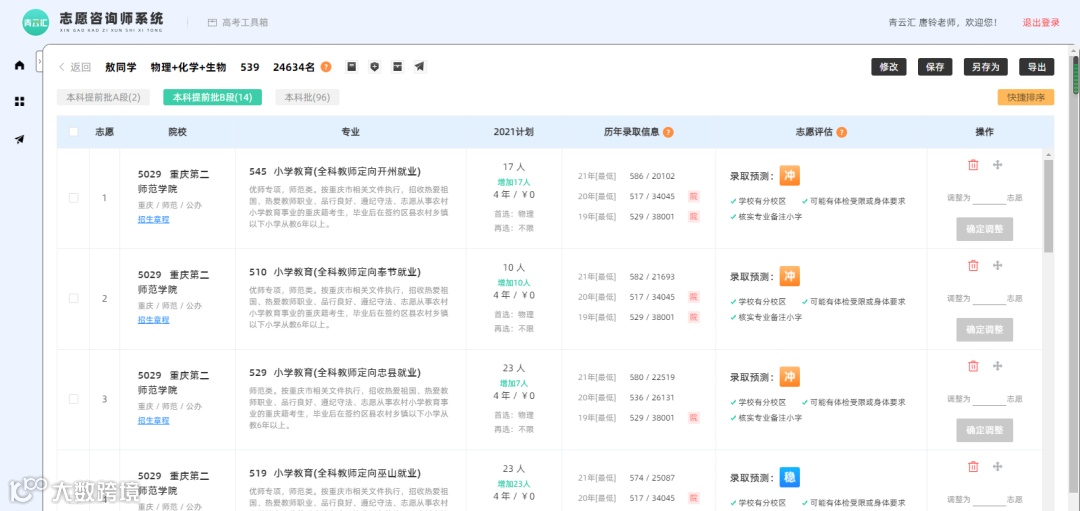Click 确定调整 button in row 1
This screenshot has height=511, width=1080.
984,229
